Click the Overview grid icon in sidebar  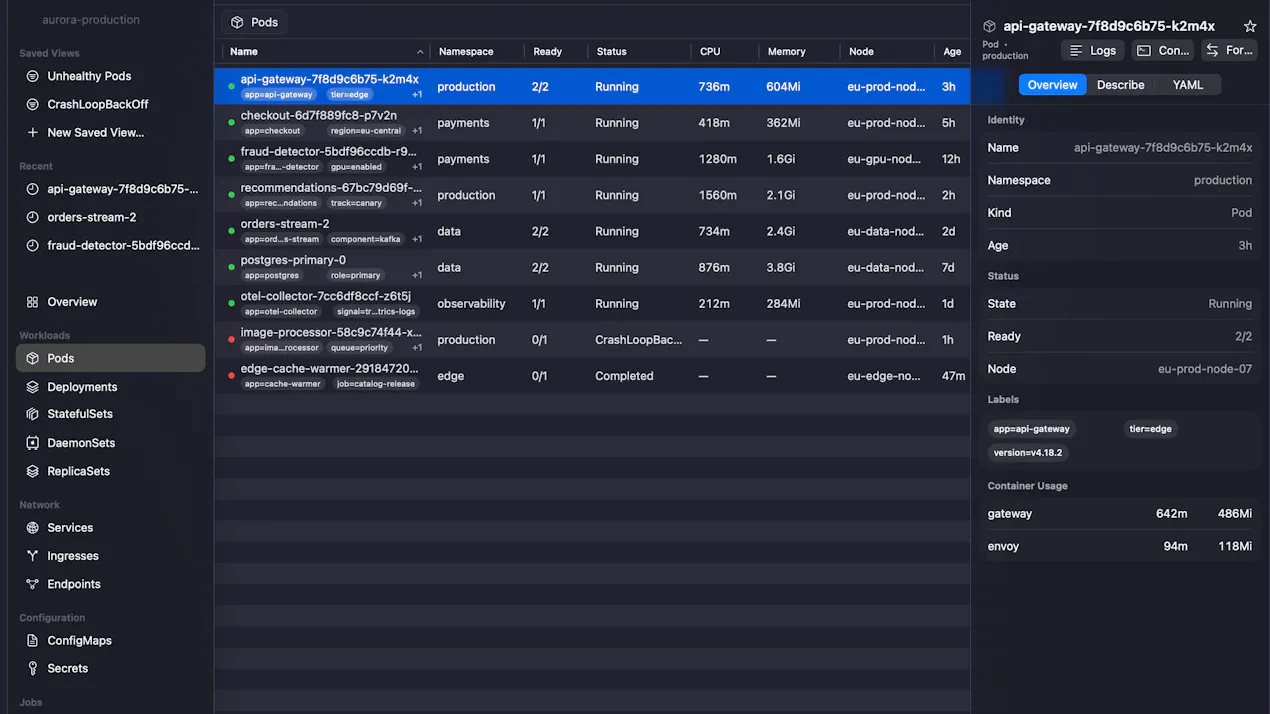tap(32, 302)
